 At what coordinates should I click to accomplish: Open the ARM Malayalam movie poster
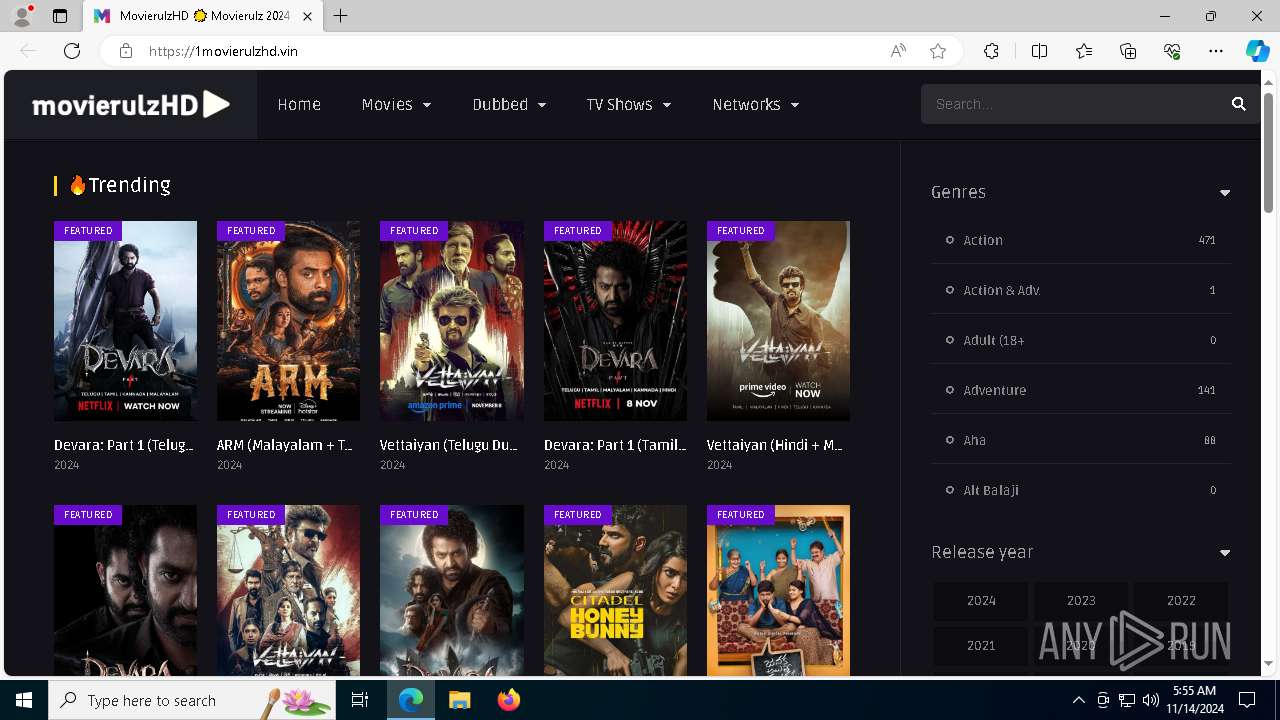click(x=288, y=321)
